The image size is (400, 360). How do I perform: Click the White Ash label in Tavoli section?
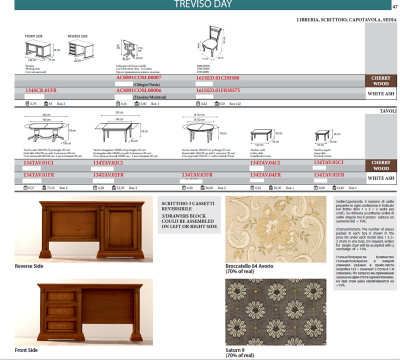(381, 178)
